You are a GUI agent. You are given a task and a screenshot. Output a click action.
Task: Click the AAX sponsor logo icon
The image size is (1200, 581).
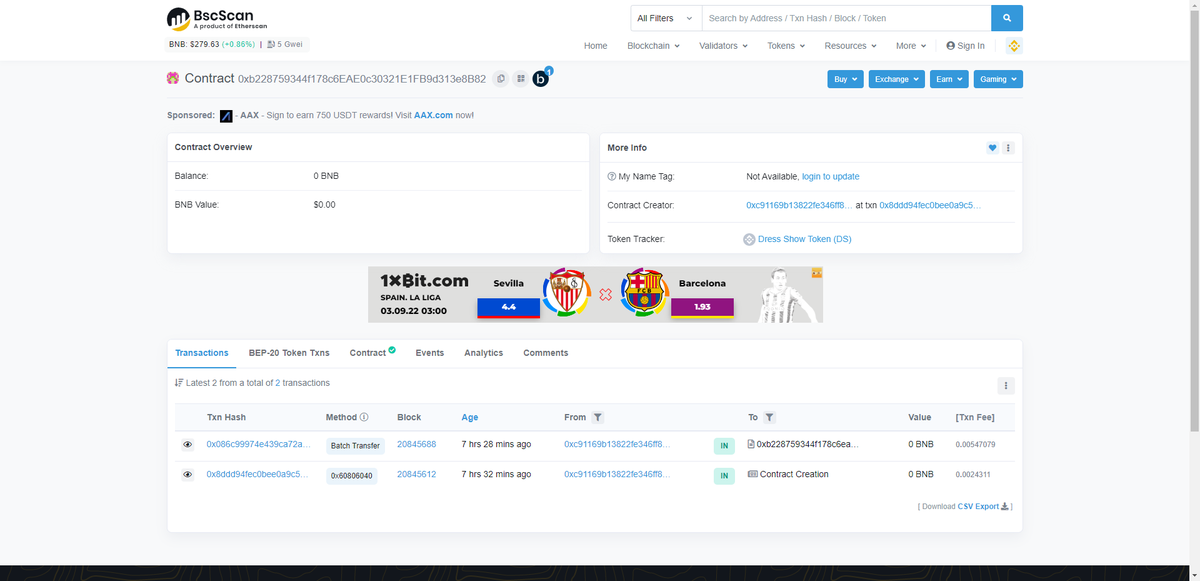coord(226,116)
